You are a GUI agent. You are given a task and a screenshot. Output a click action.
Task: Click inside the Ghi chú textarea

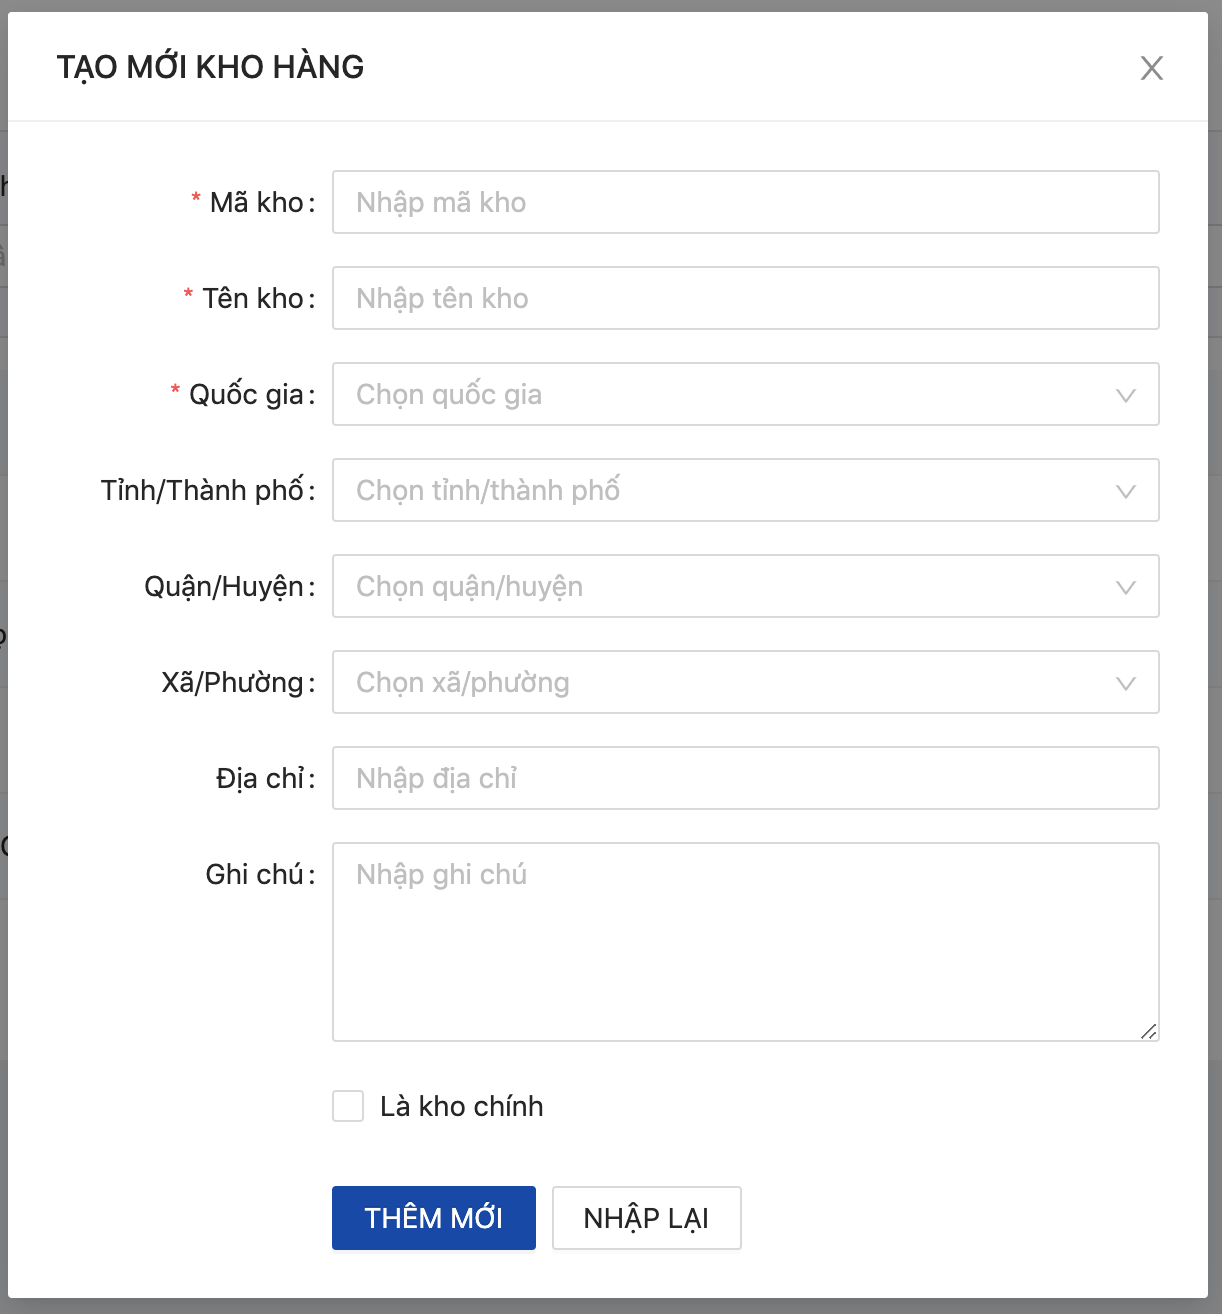tap(745, 941)
